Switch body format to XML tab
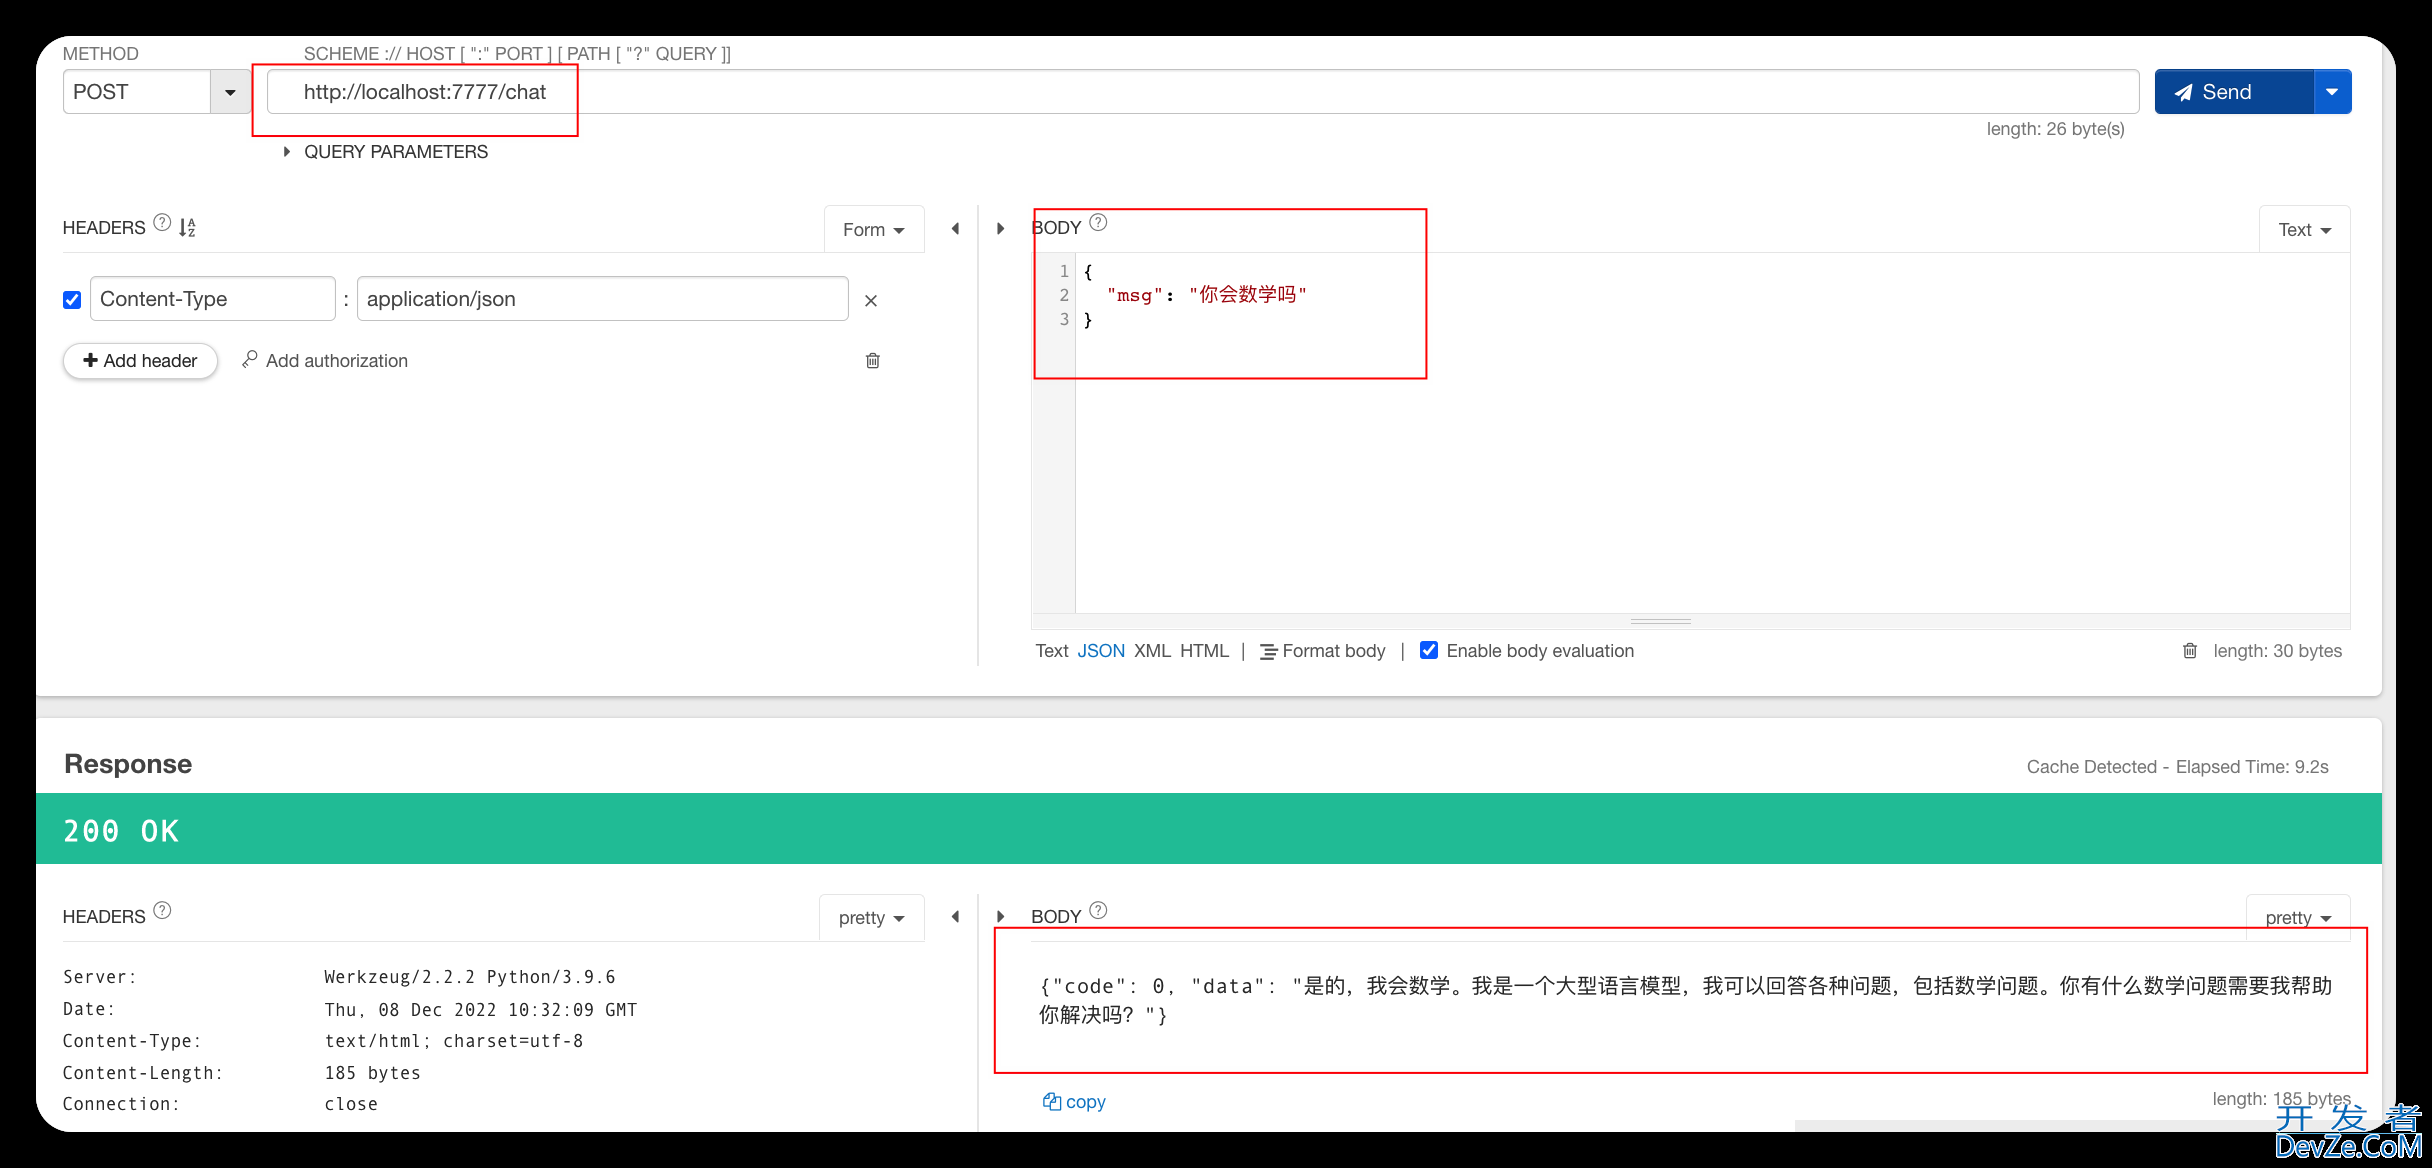 (x=1152, y=651)
